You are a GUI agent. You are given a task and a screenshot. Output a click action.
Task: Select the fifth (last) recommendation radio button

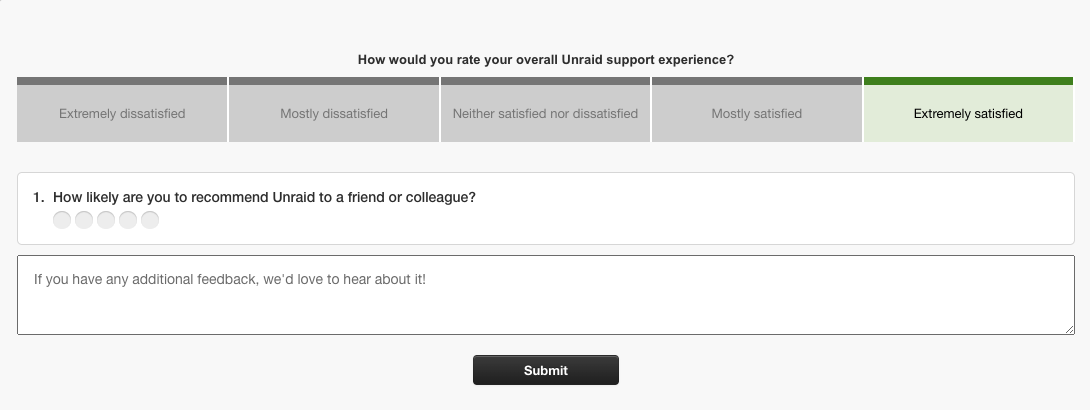pos(150,220)
